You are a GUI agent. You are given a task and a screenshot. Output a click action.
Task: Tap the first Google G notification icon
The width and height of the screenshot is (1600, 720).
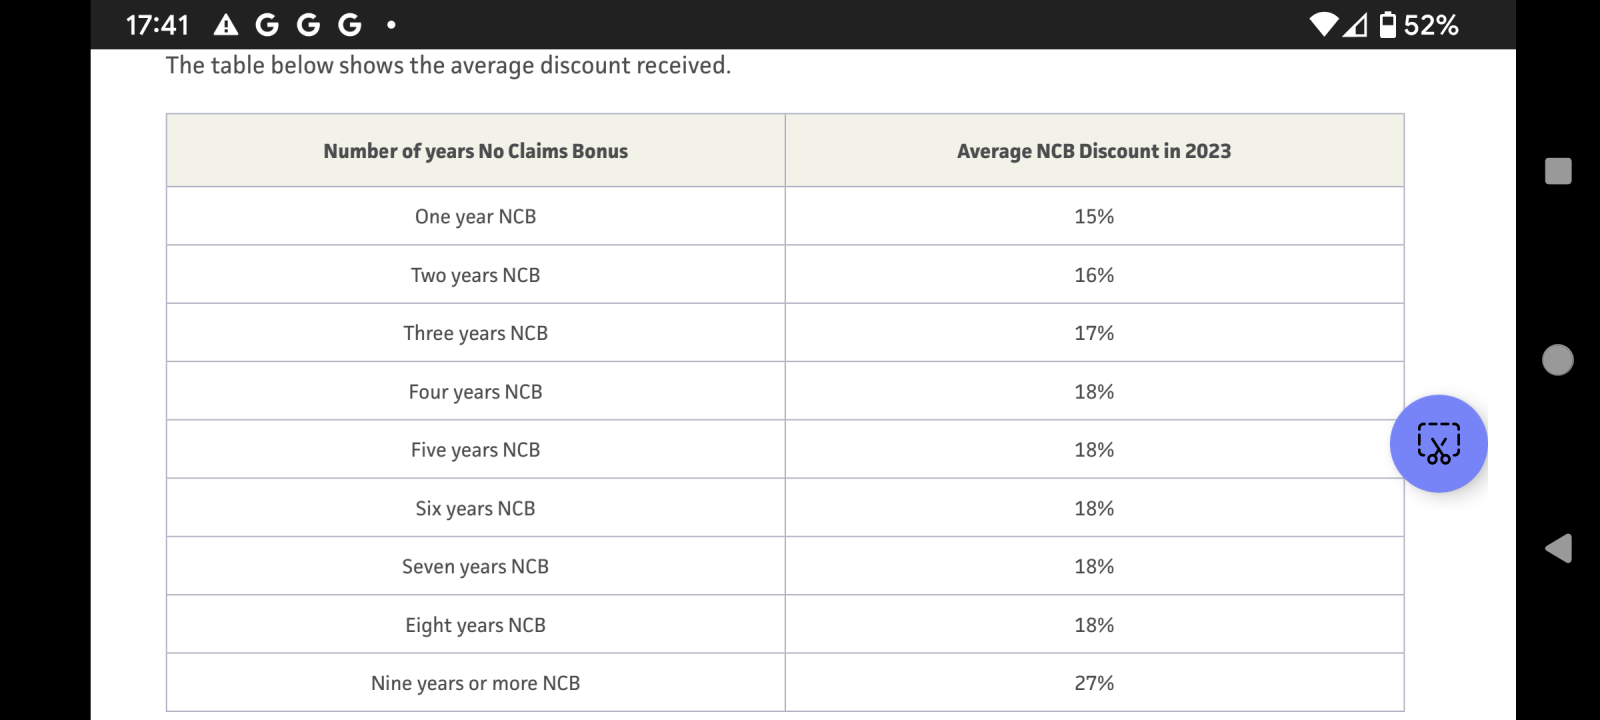pos(267,24)
